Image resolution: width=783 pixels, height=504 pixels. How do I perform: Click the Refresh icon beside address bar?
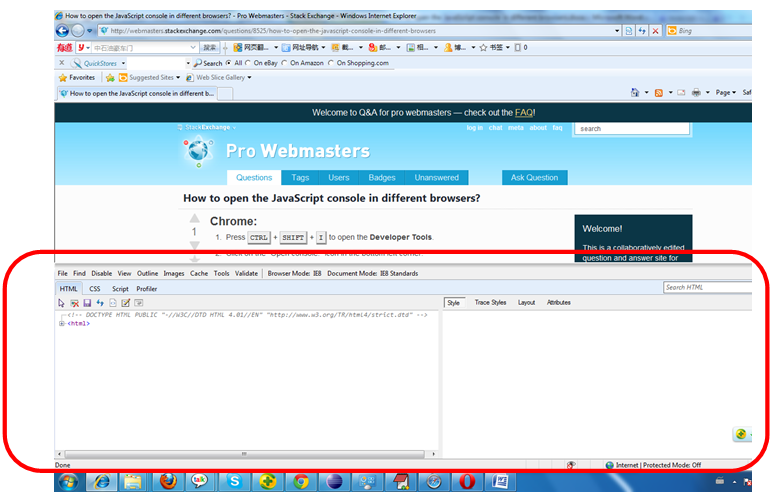(642, 31)
